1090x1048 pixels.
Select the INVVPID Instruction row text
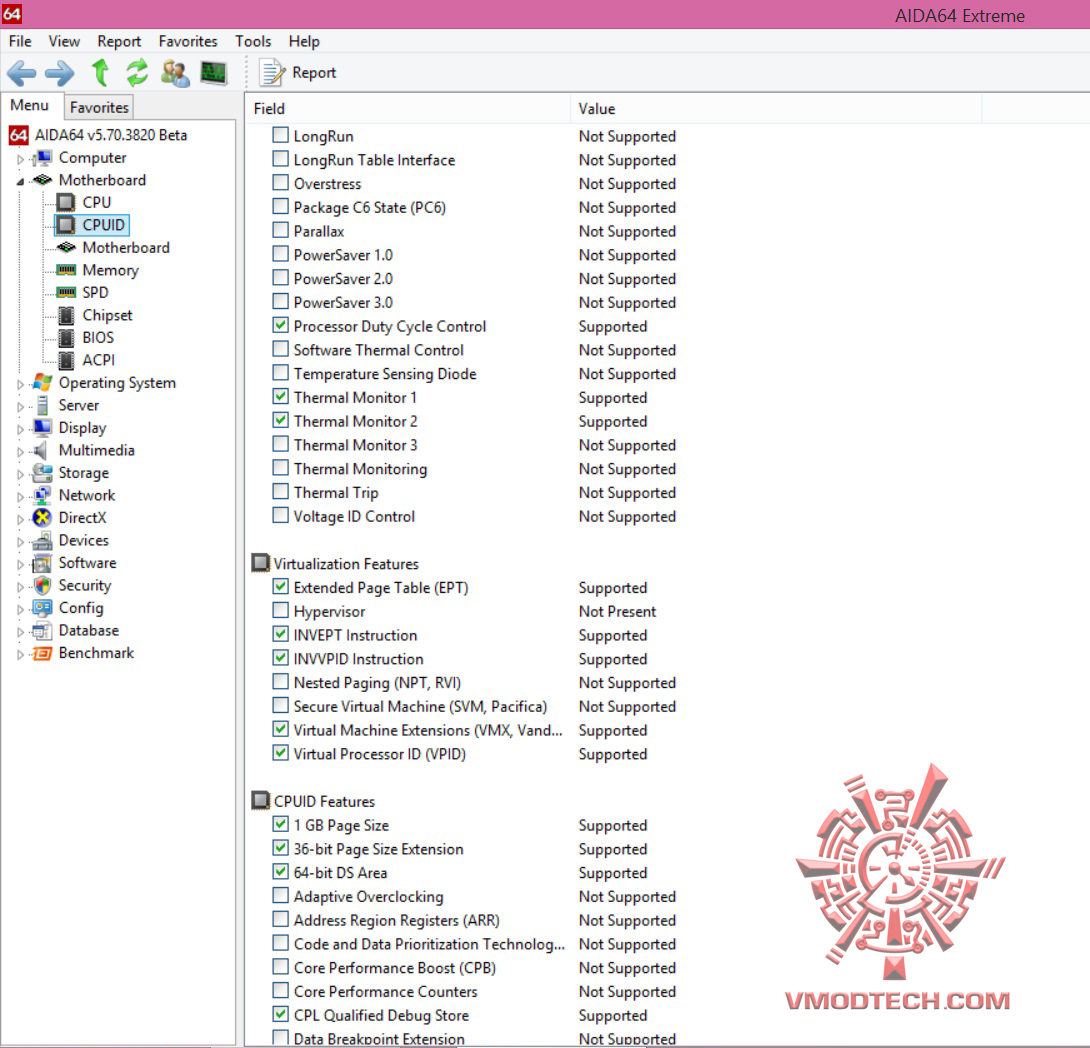coord(358,659)
